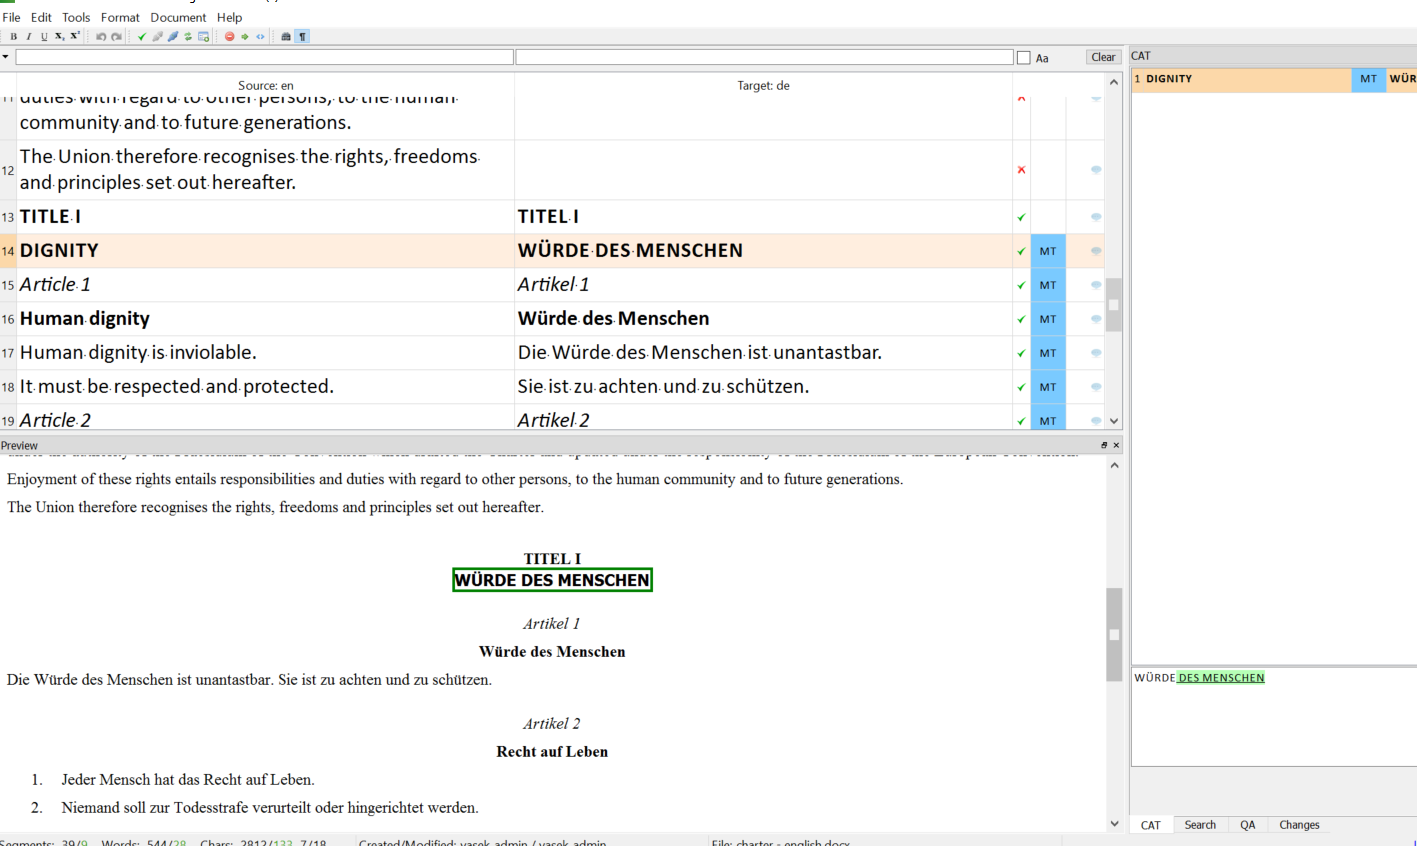Click the segment grid scroll-up arrow

[1114, 82]
